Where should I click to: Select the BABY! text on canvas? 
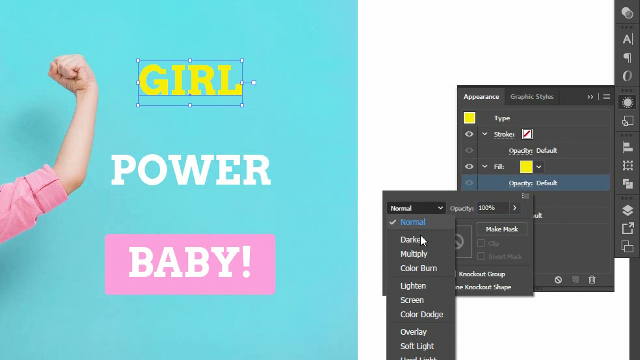(190, 262)
